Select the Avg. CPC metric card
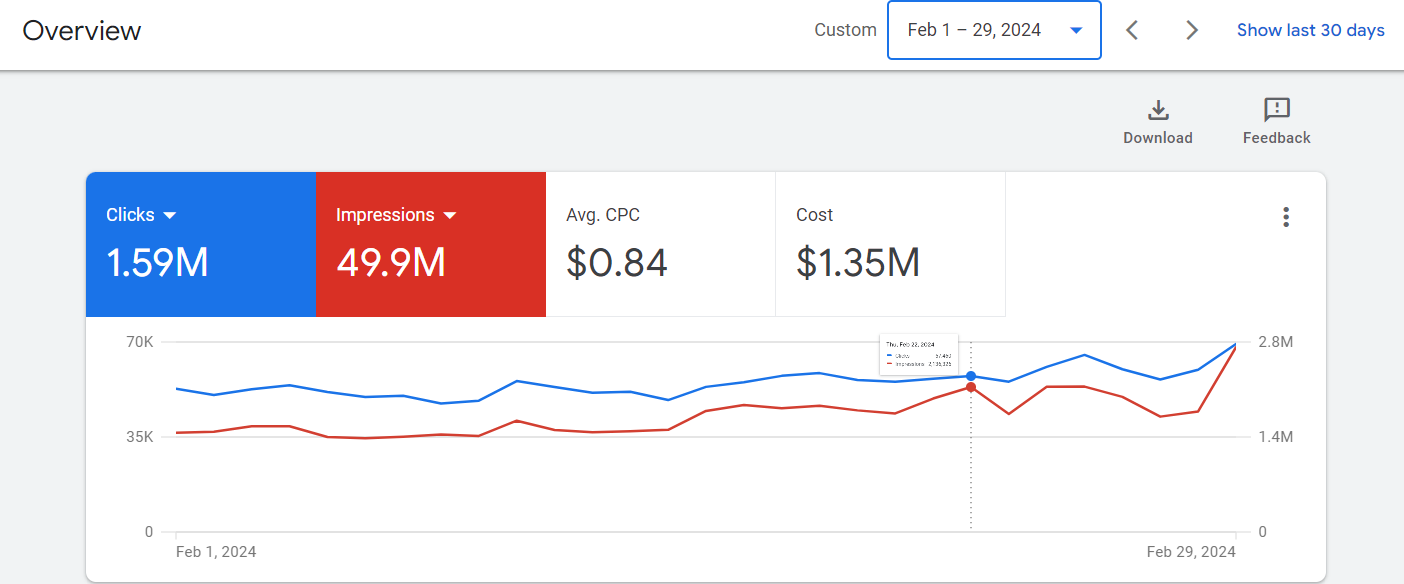The image size is (1404, 584). pos(660,245)
